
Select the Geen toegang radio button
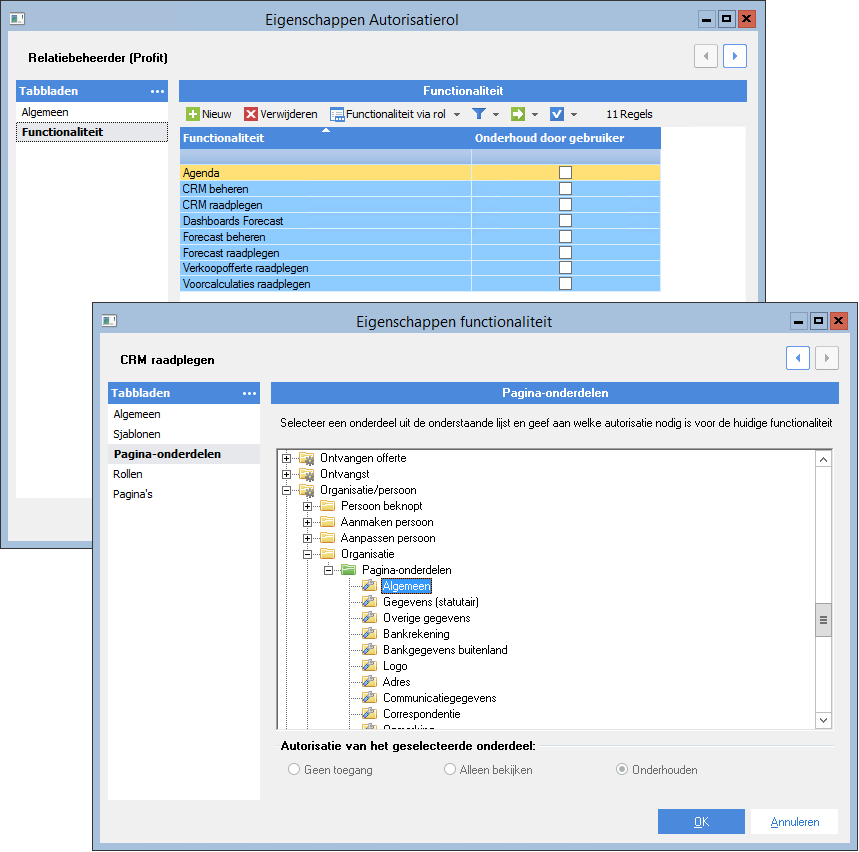(294, 769)
